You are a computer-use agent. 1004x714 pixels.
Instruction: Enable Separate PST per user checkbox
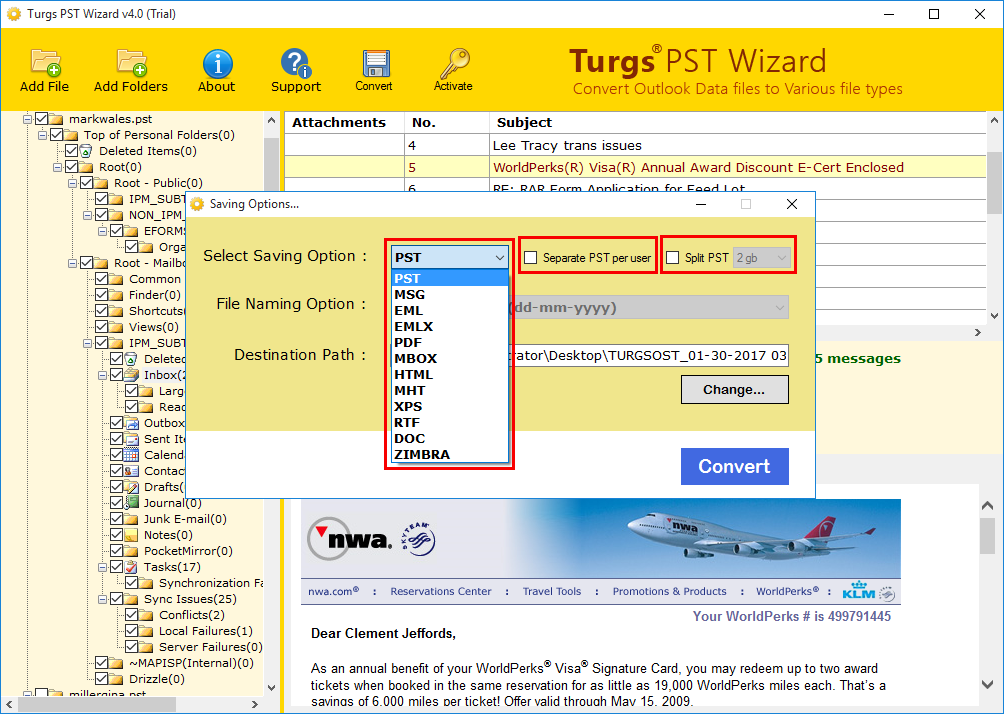click(531, 257)
